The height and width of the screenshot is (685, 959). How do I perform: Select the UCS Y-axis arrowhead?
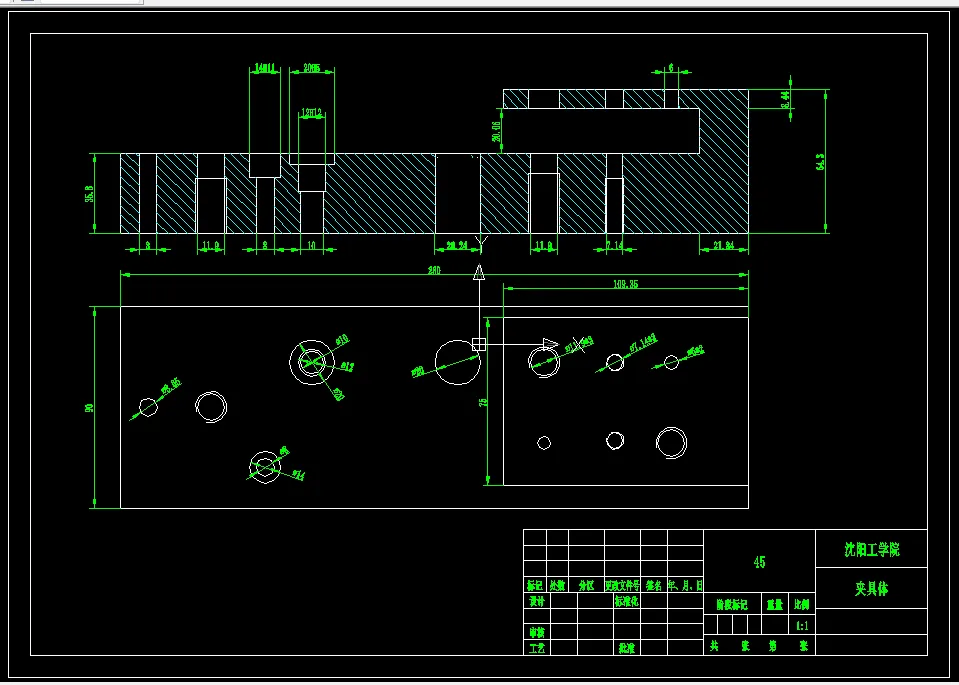click(480, 272)
